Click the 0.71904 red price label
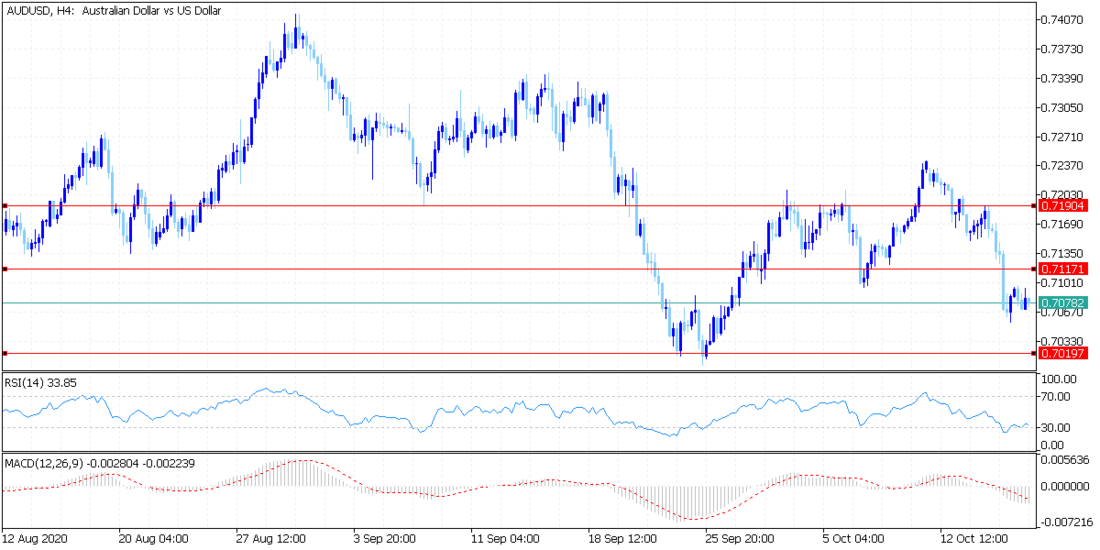This screenshot has height=550, width=1100. (1064, 206)
